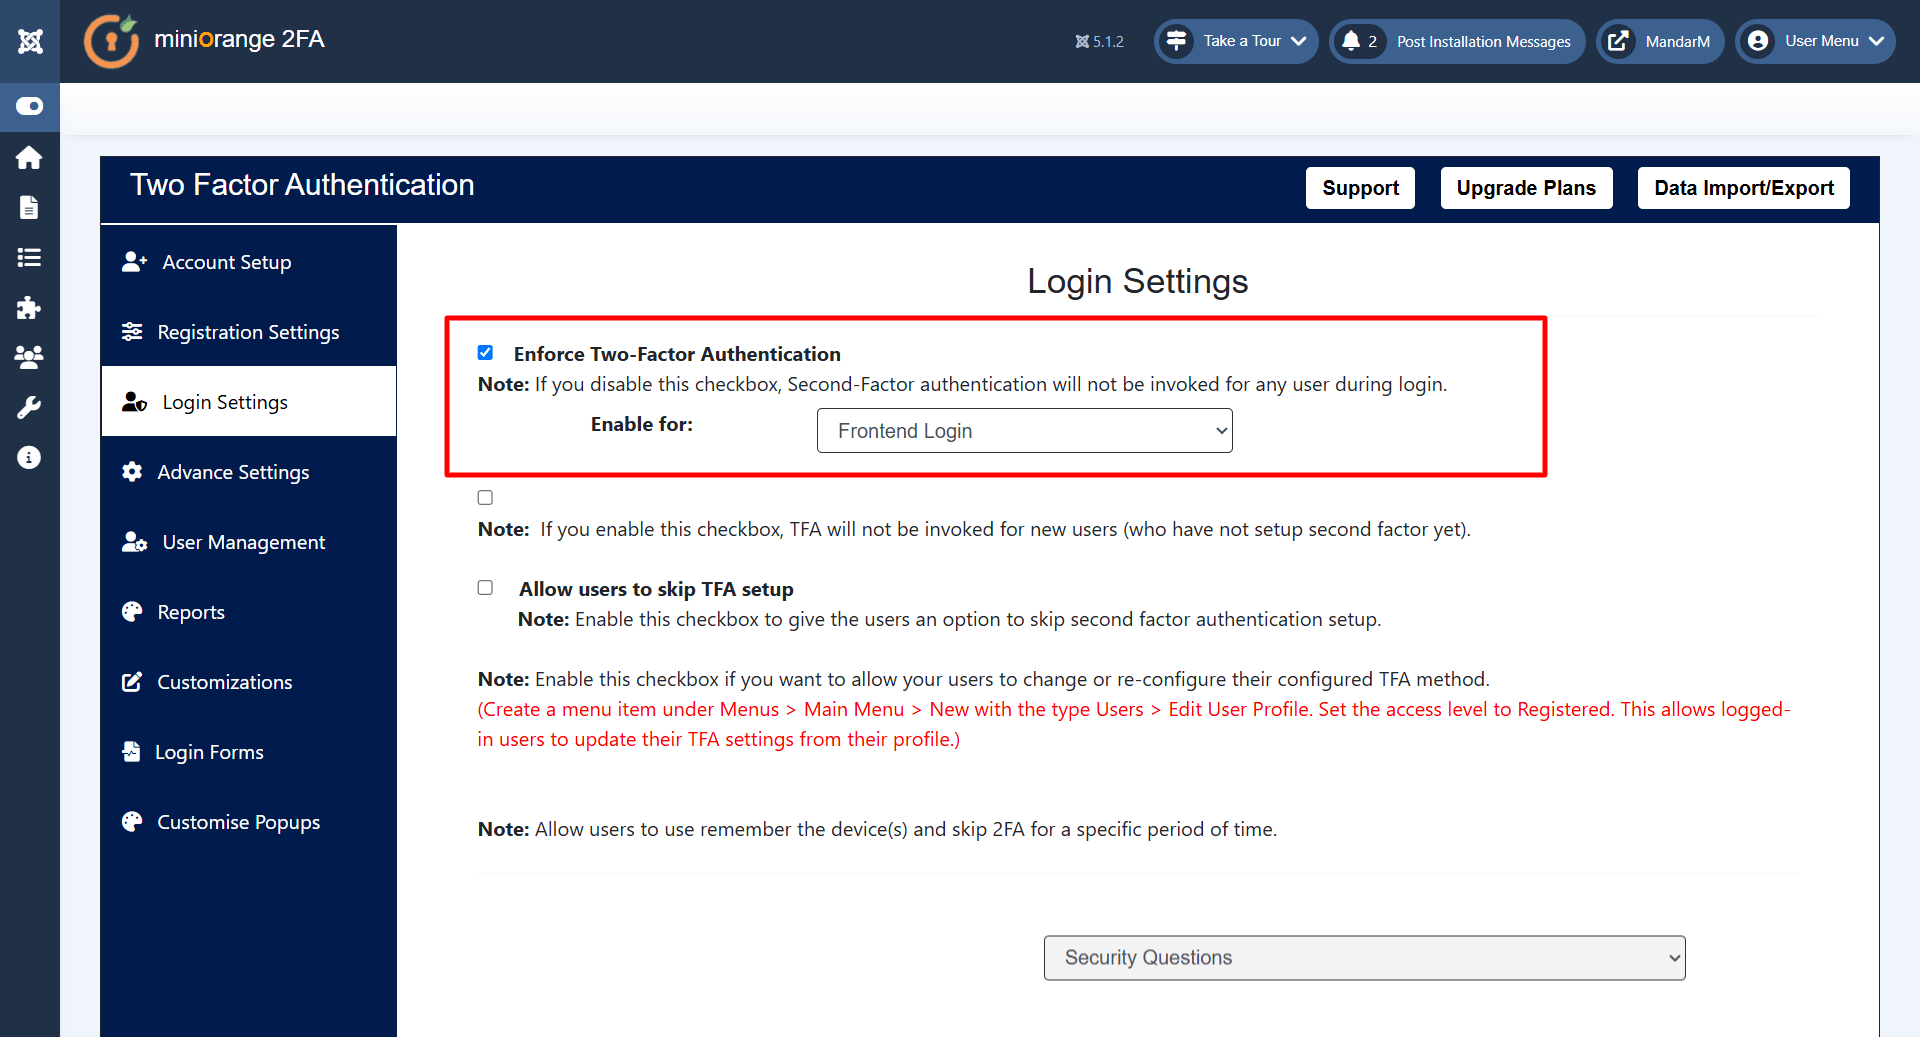The width and height of the screenshot is (1920, 1037).
Task: Open Data Import/Export
Action: 1743,188
